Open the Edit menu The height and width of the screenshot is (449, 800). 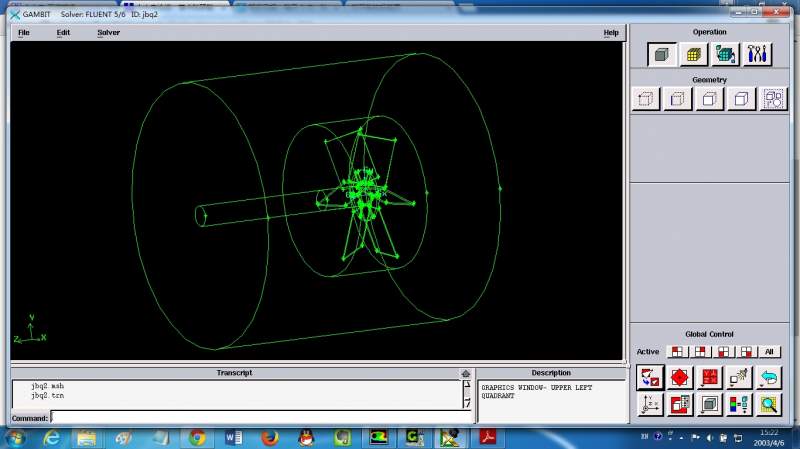pos(63,33)
